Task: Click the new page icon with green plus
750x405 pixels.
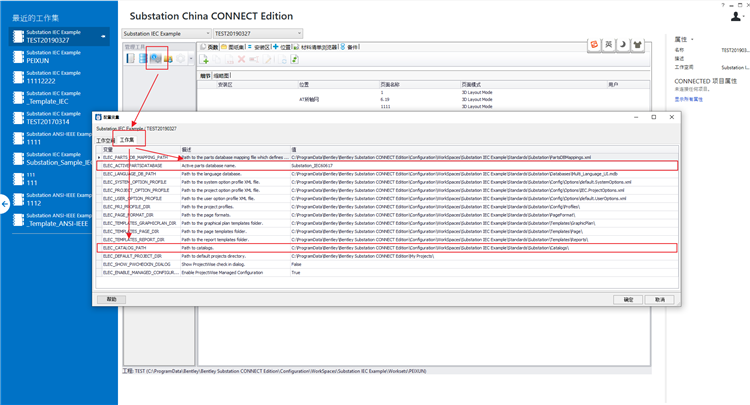Action: click(x=204, y=59)
